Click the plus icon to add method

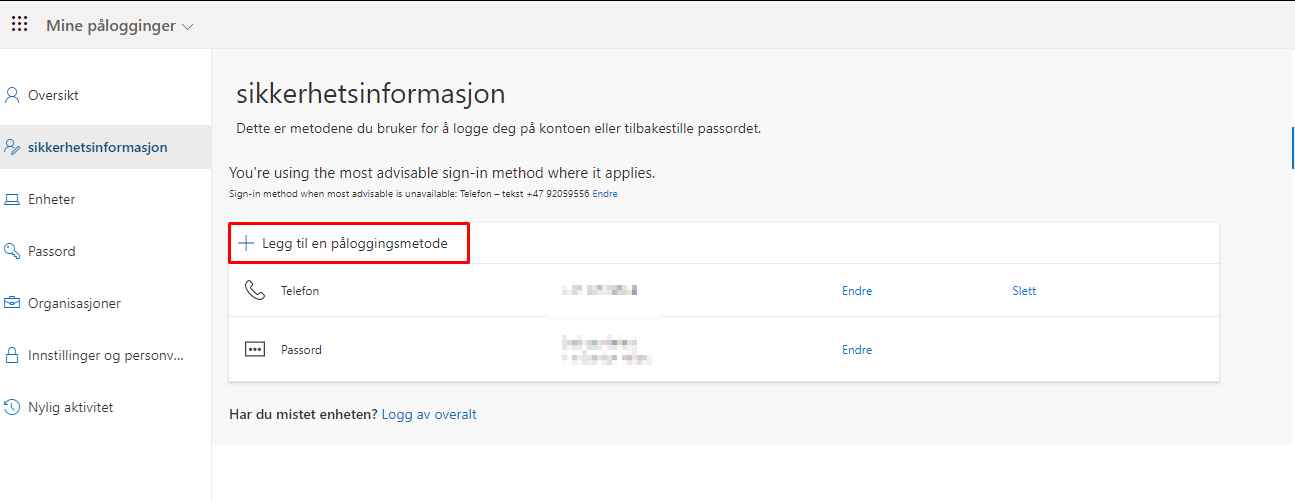[x=246, y=243]
